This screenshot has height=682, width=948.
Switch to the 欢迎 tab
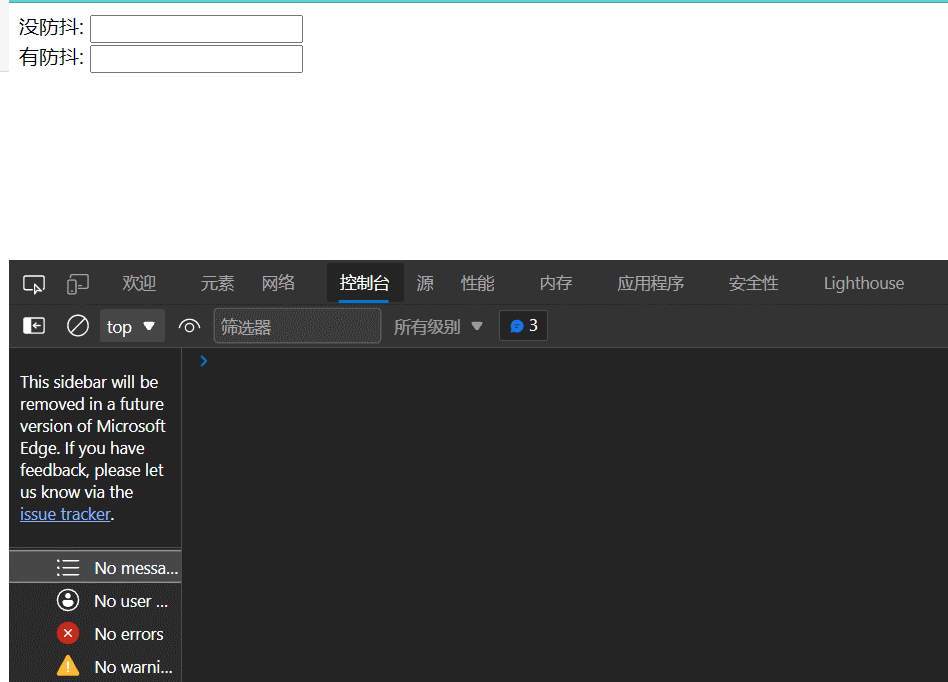click(x=139, y=283)
